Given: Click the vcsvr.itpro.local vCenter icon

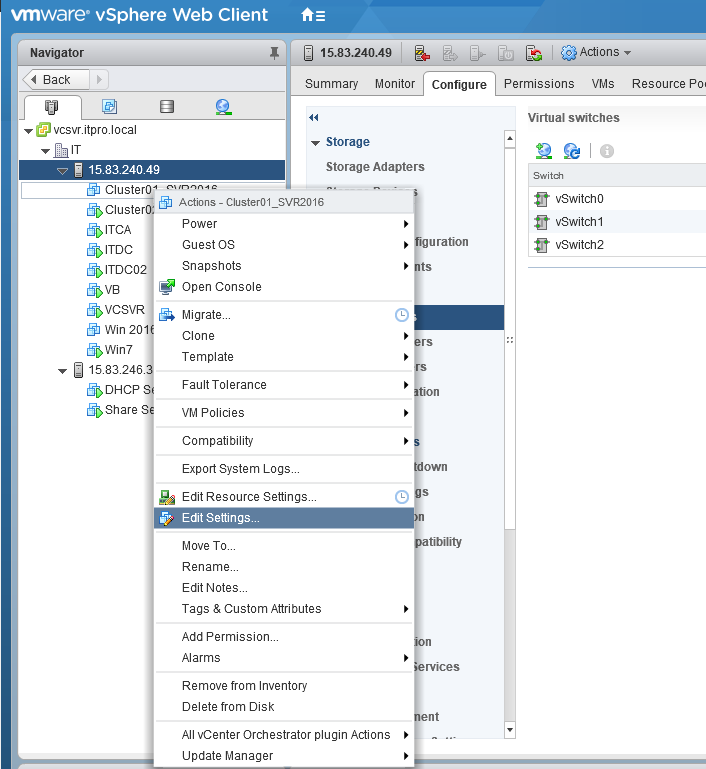Looking at the screenshot, I should tap(44, 129).
